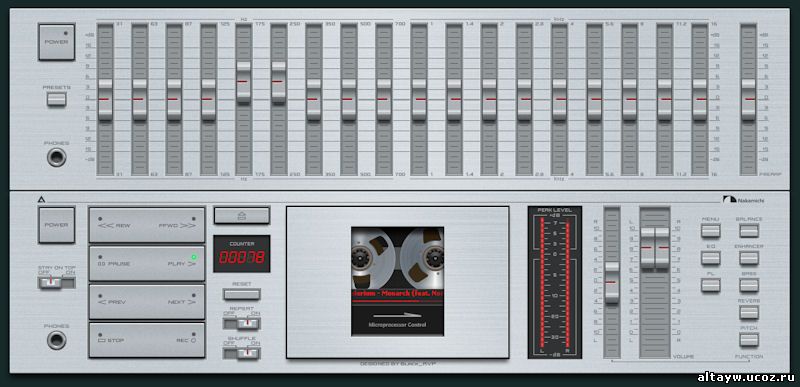
Task: Open the MENU function button
Action: tap(710, 231)
